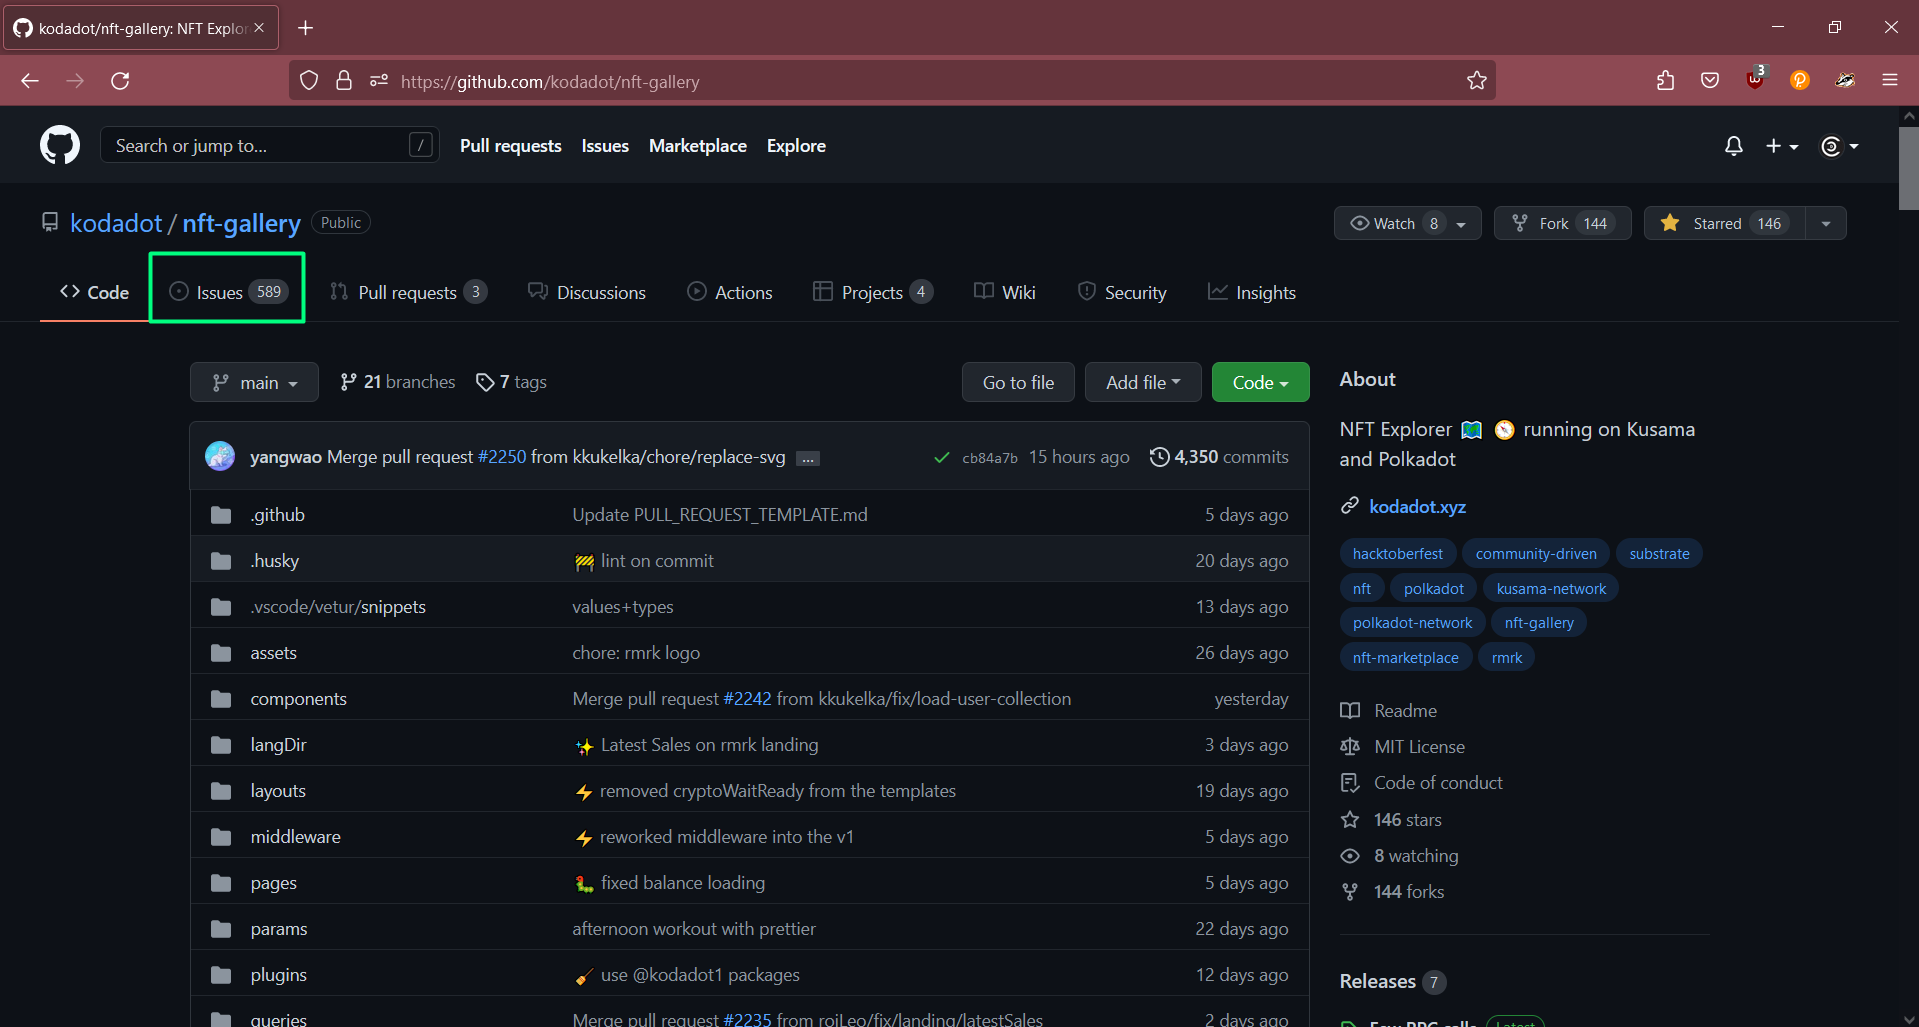
Task: Focus the Search or jump to field
Action: click(x=260, y=146)
